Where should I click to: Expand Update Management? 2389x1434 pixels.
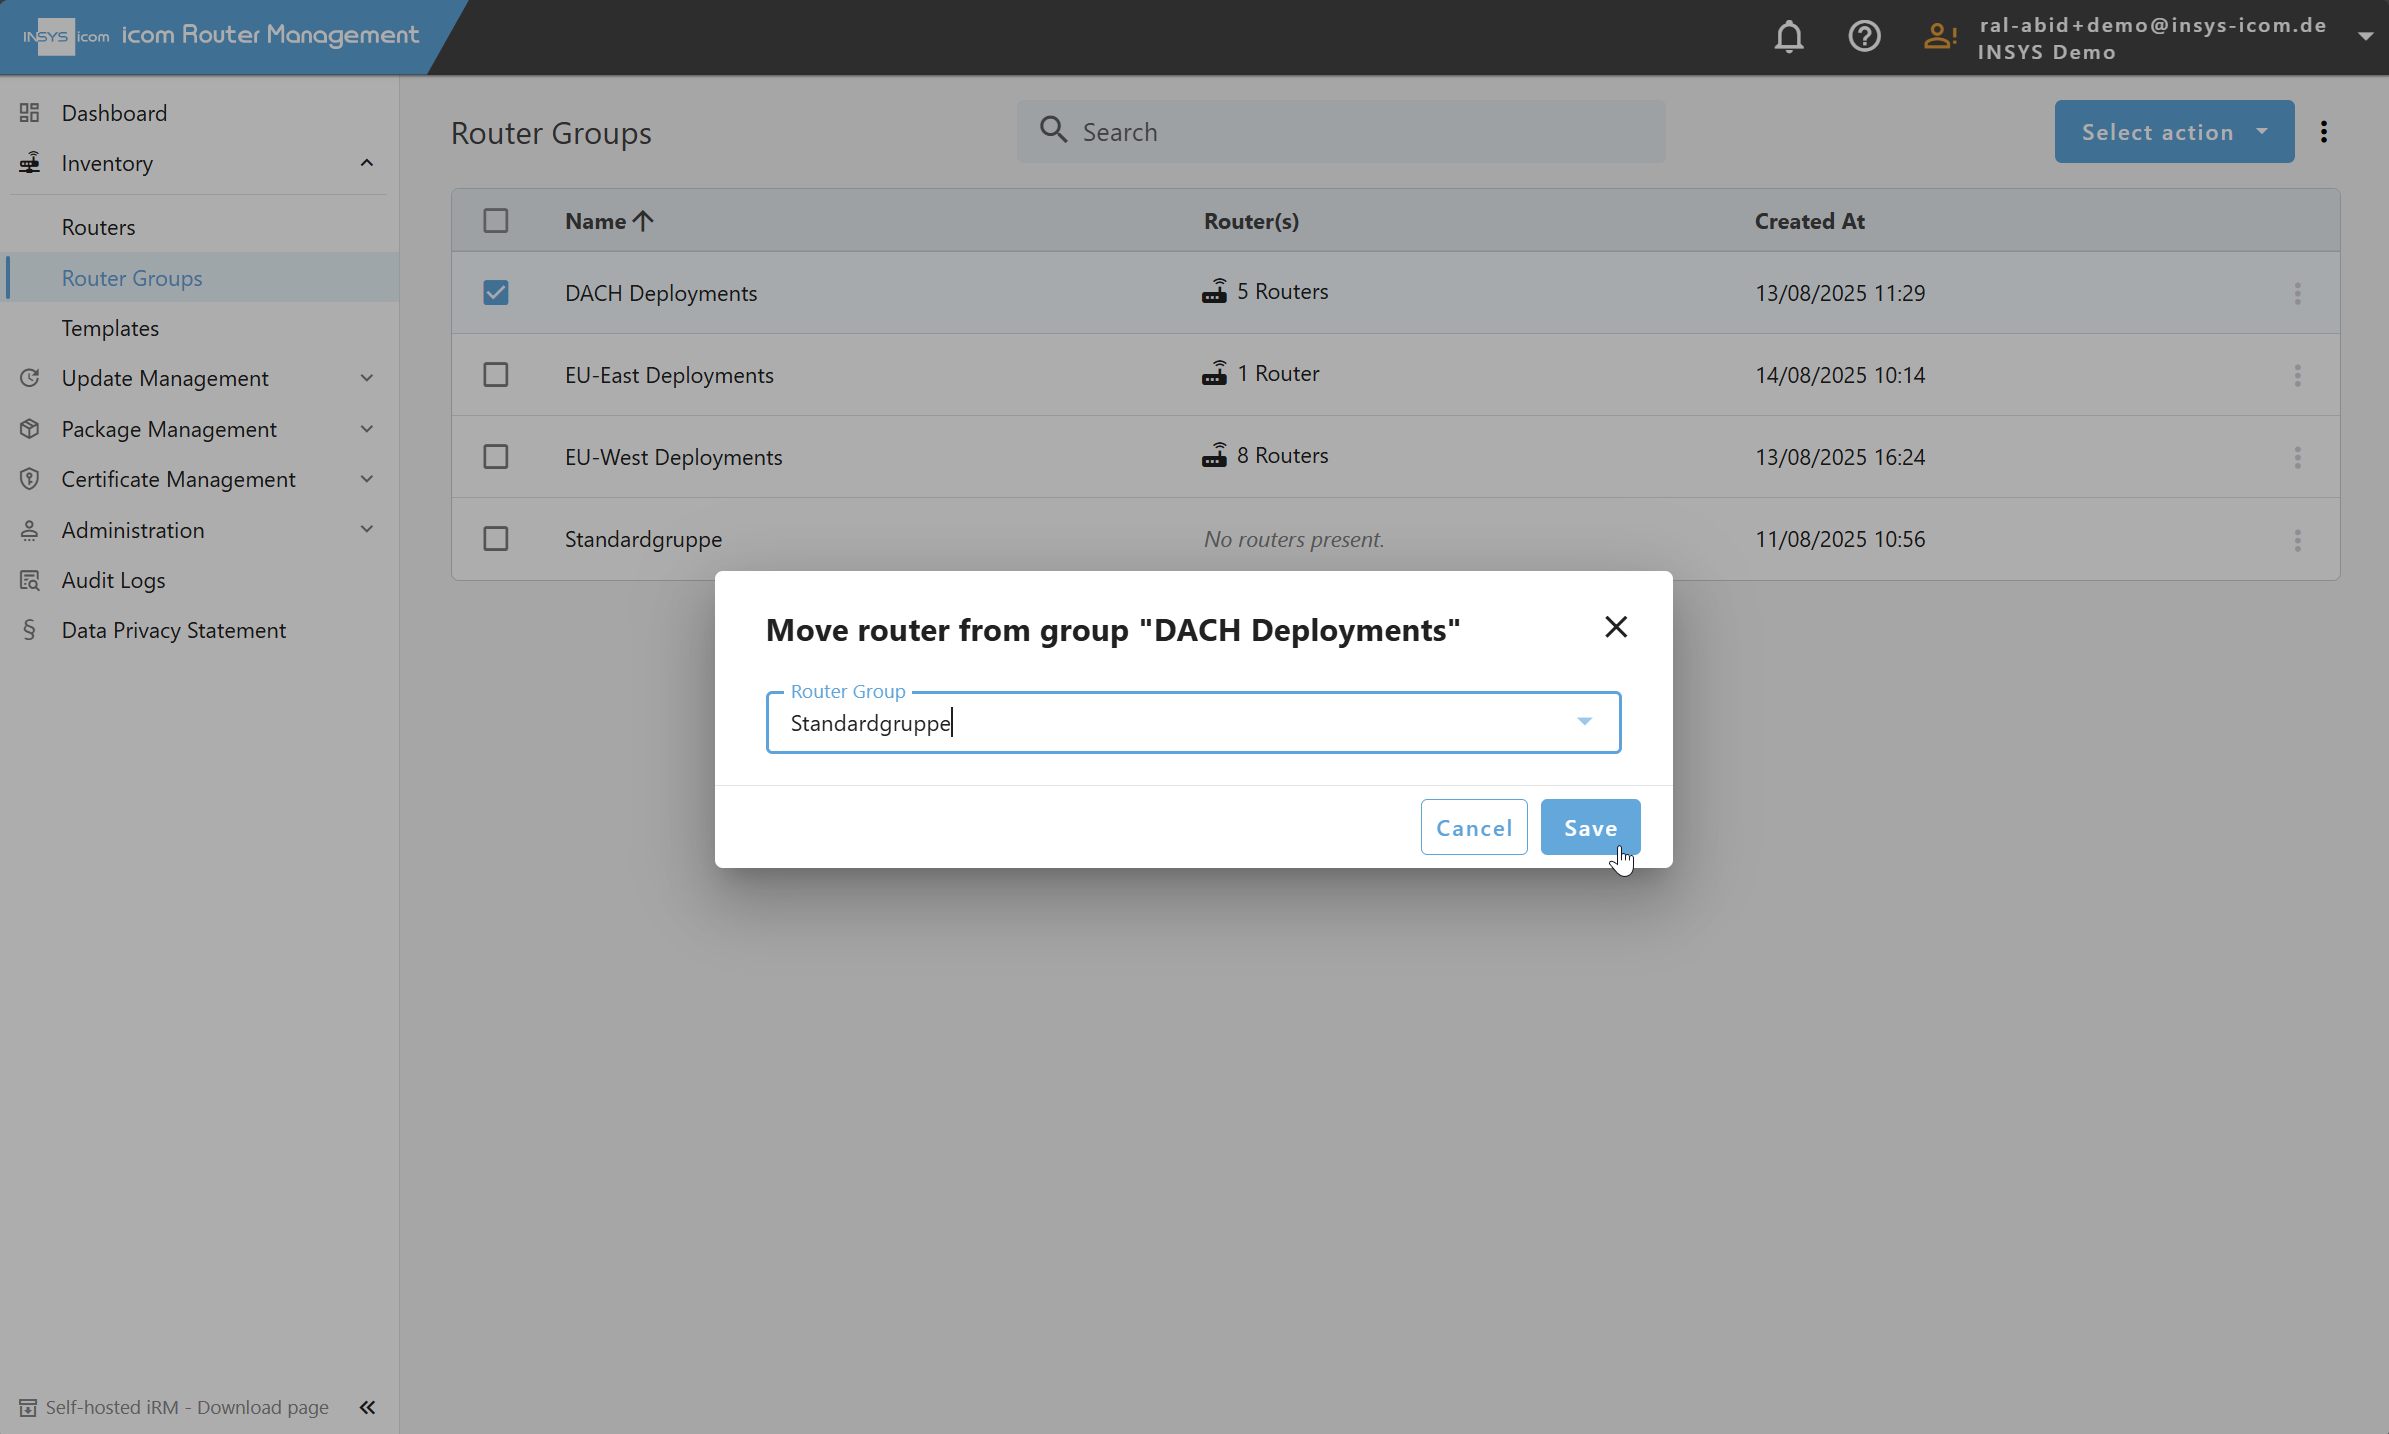(x=367, y=378)
